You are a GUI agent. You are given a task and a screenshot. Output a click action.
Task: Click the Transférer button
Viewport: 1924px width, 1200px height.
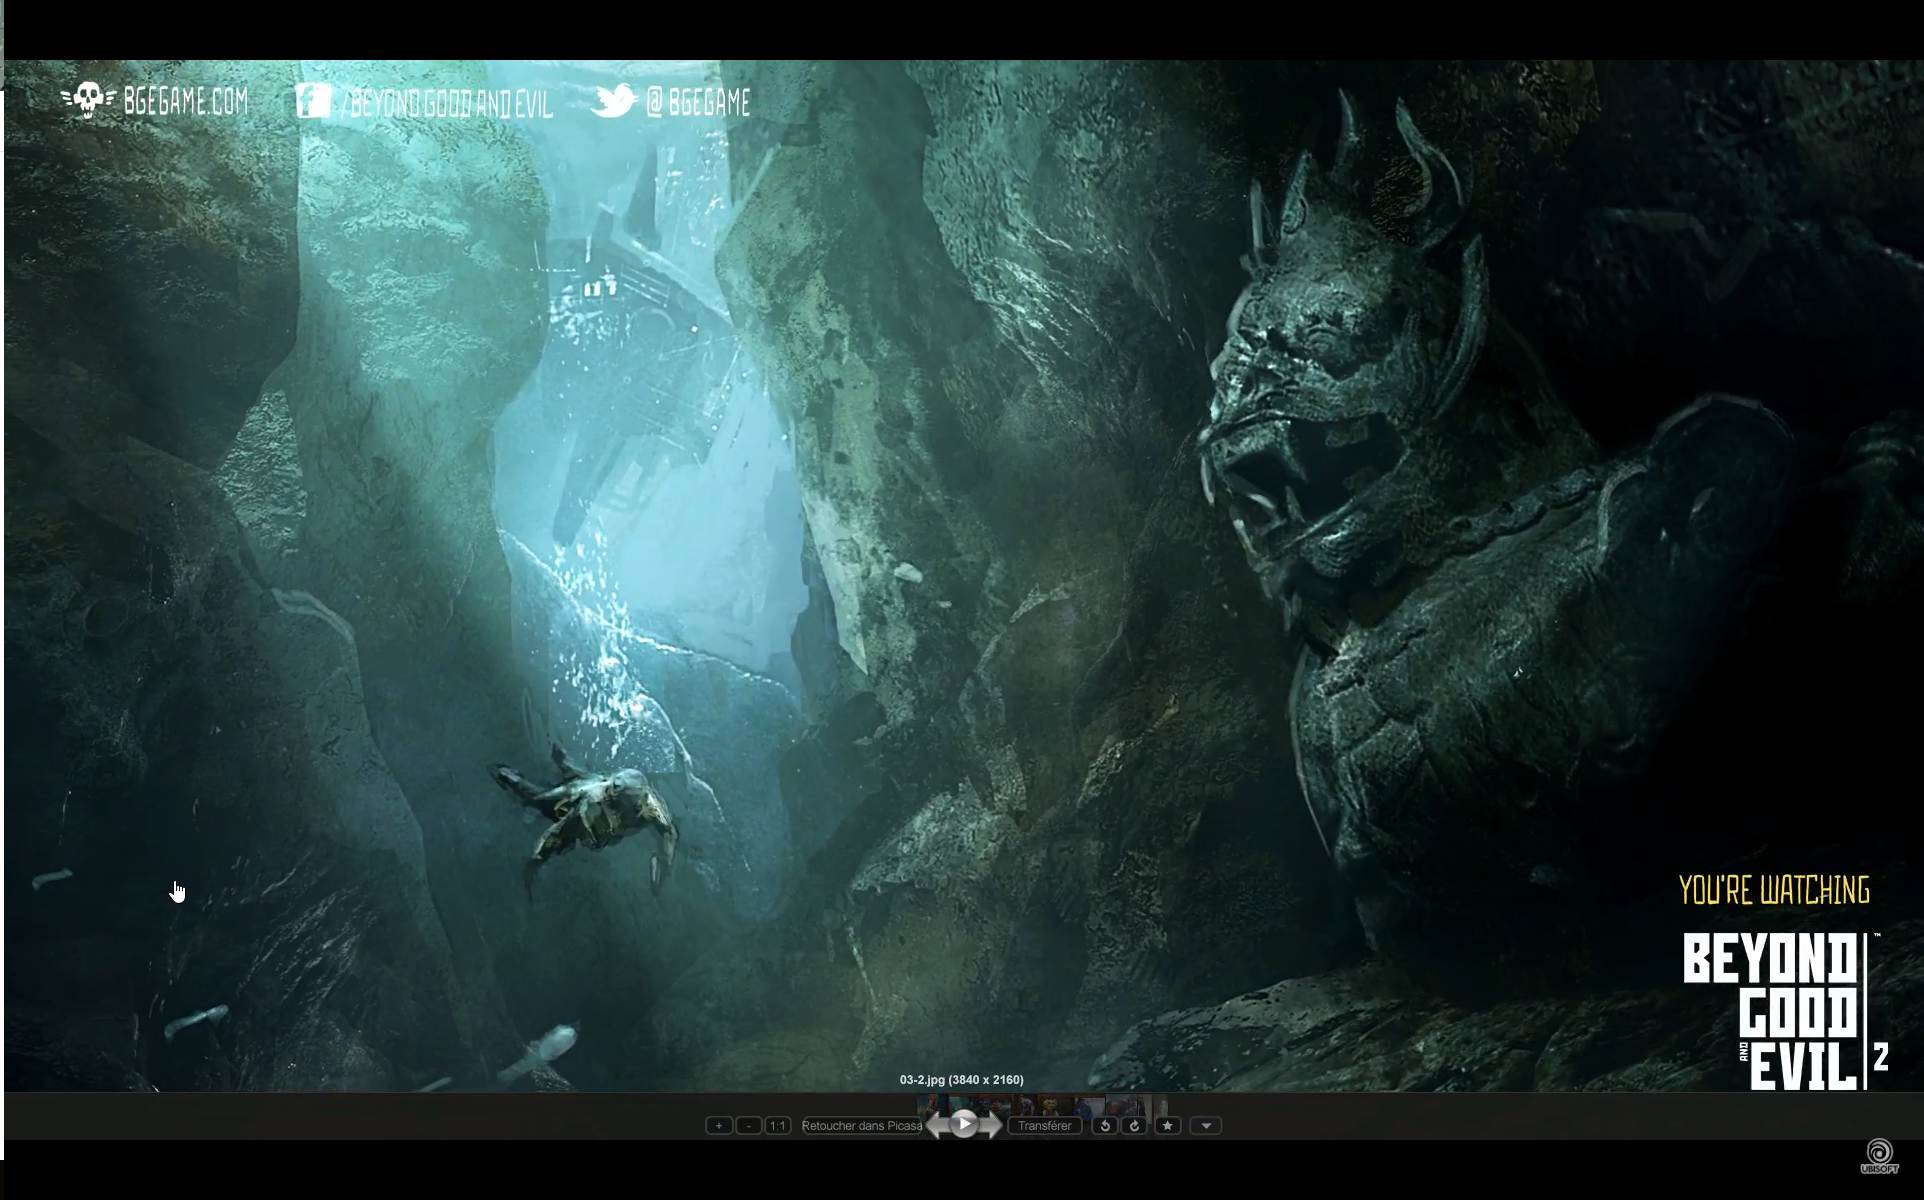pyautogui.click(x=1044, y=1125)
